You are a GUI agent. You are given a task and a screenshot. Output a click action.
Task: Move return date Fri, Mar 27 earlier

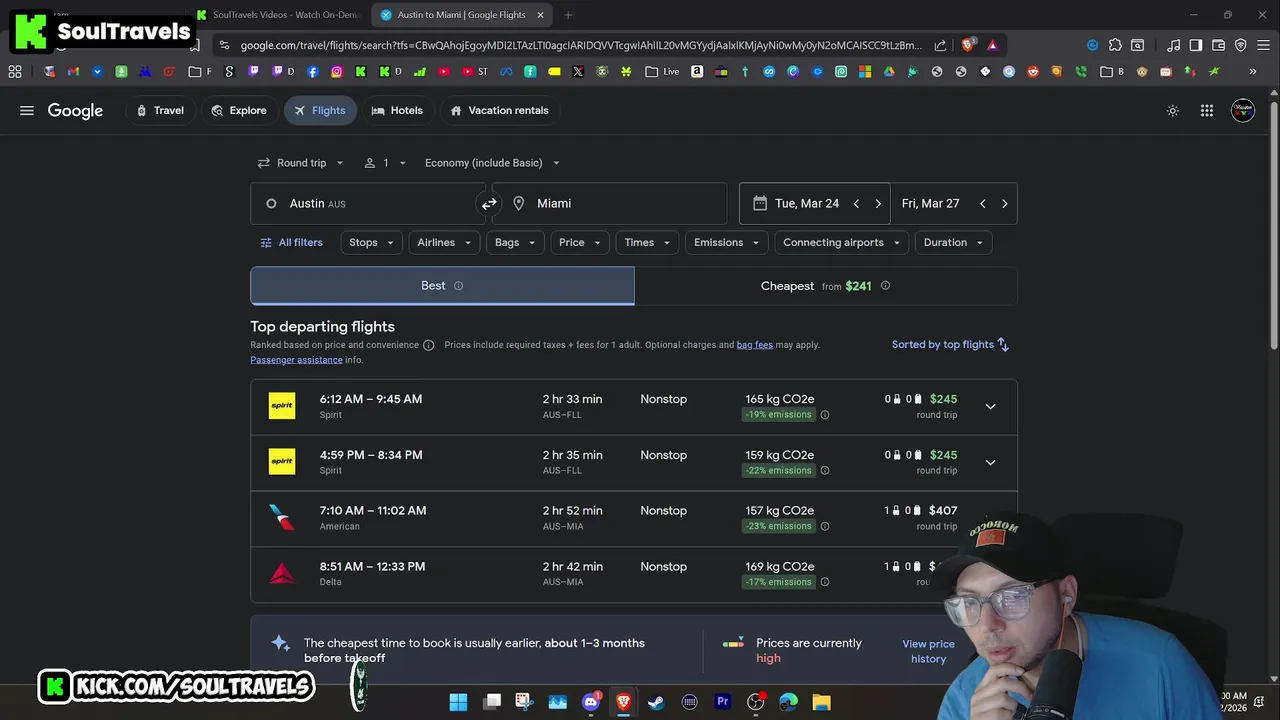(983, 204)
